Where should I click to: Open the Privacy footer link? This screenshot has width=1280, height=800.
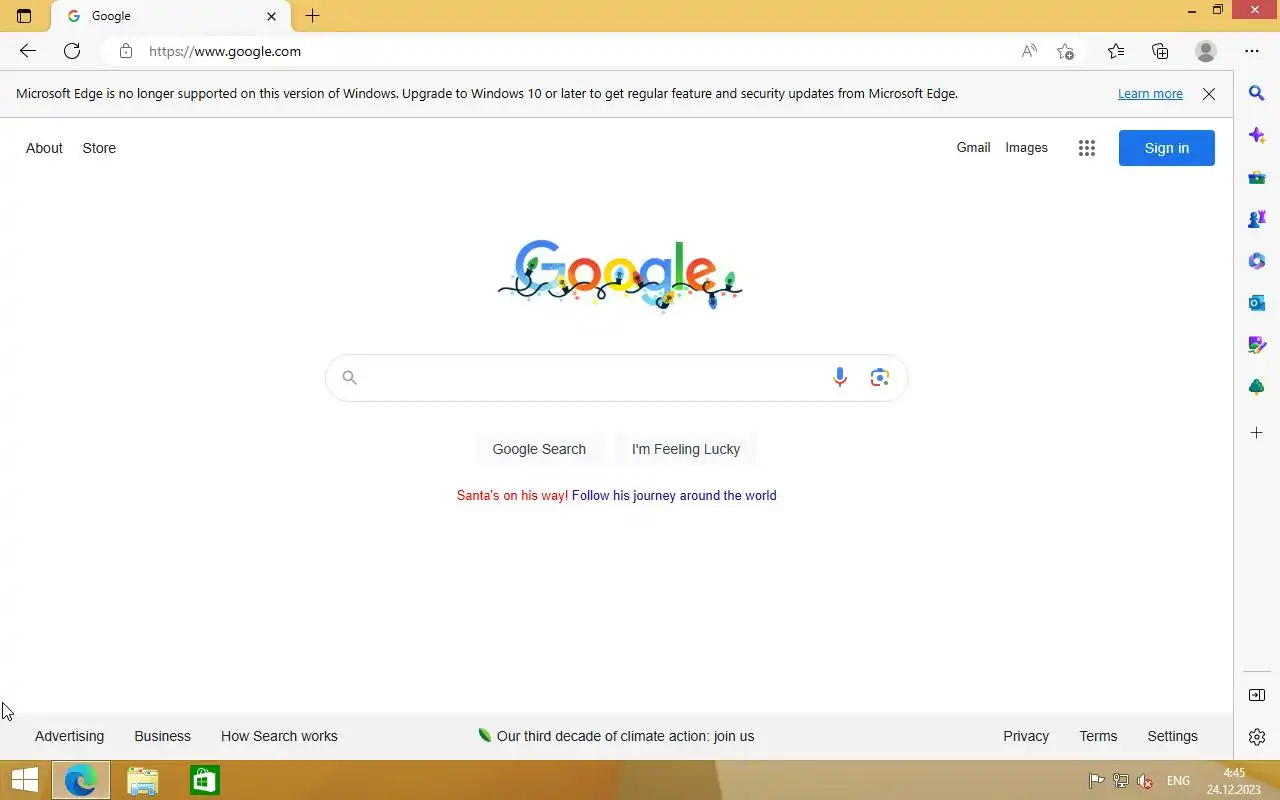[x=1026, y=736]
